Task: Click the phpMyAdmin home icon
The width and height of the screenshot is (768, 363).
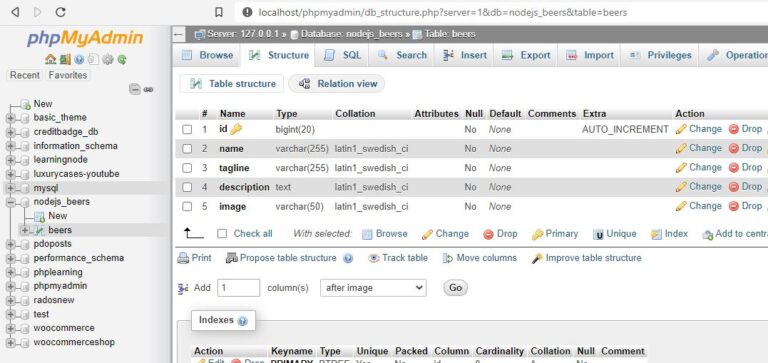Action: [x=50, y=60]
